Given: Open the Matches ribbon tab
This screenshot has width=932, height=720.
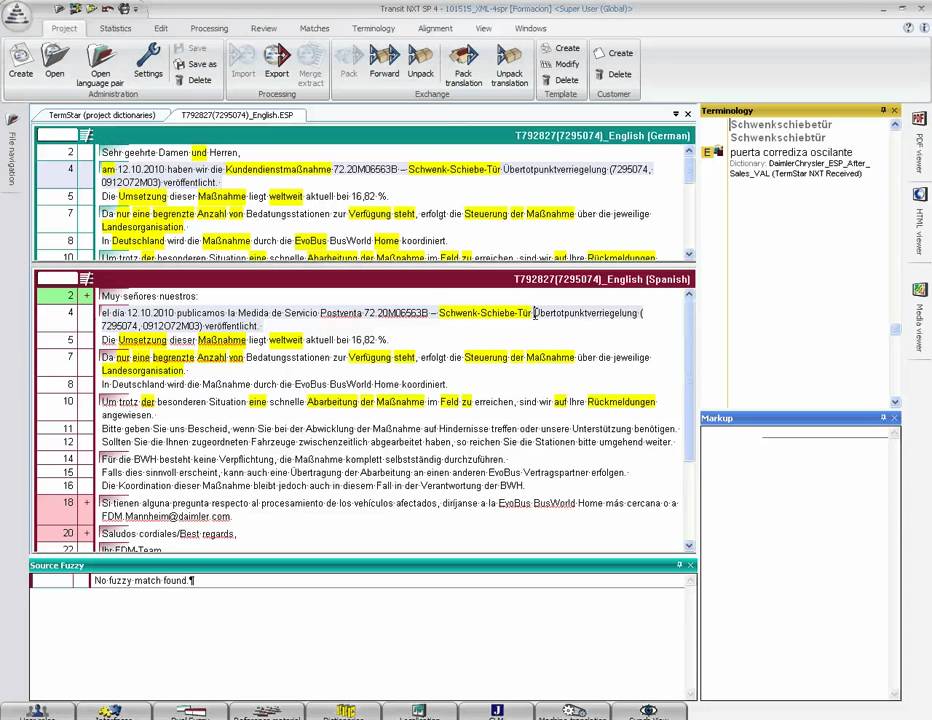Looking at the screenshot, I should click(x=314, y=28).
